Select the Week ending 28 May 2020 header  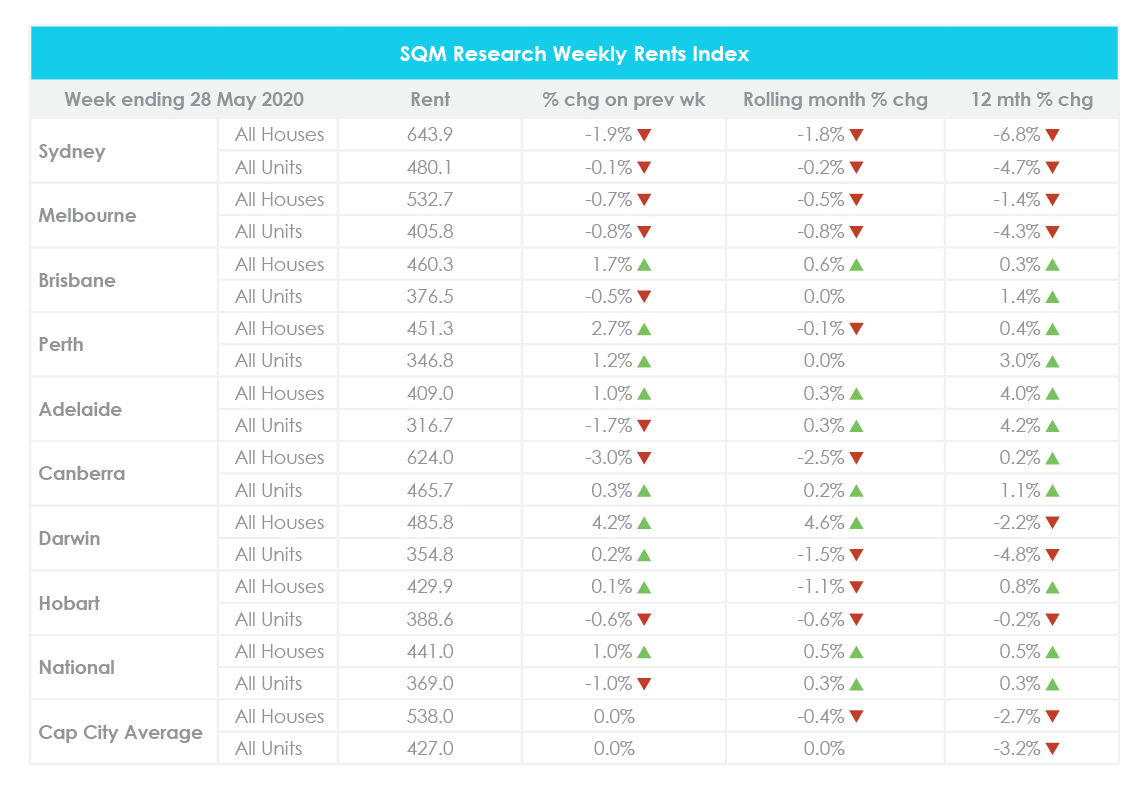click(x=184, y=100)
